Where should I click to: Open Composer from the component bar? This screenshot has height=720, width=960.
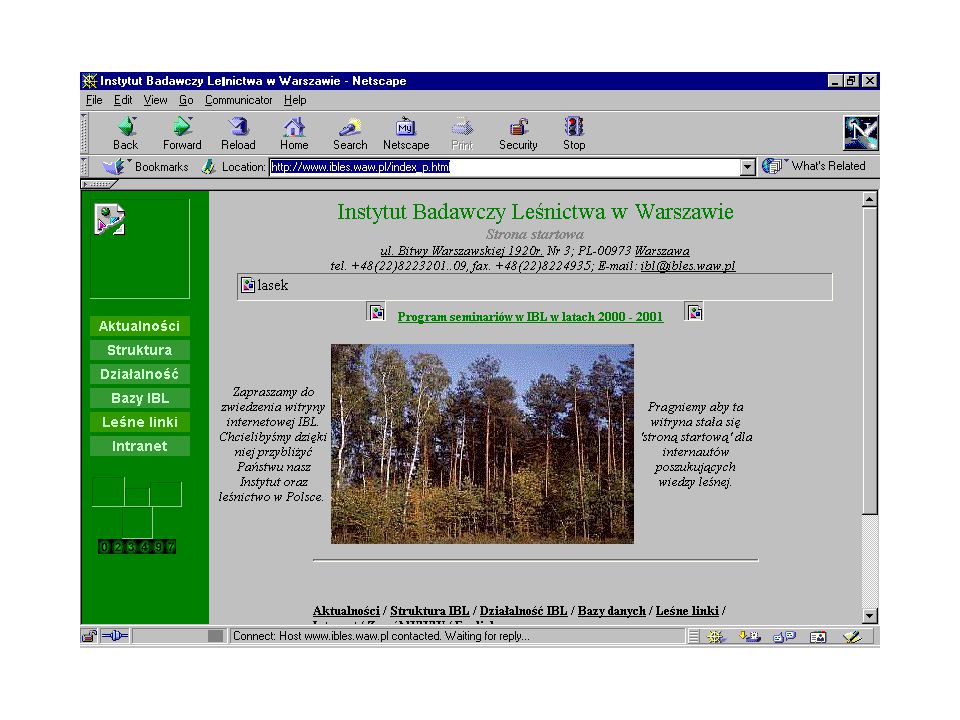(852, 637)
